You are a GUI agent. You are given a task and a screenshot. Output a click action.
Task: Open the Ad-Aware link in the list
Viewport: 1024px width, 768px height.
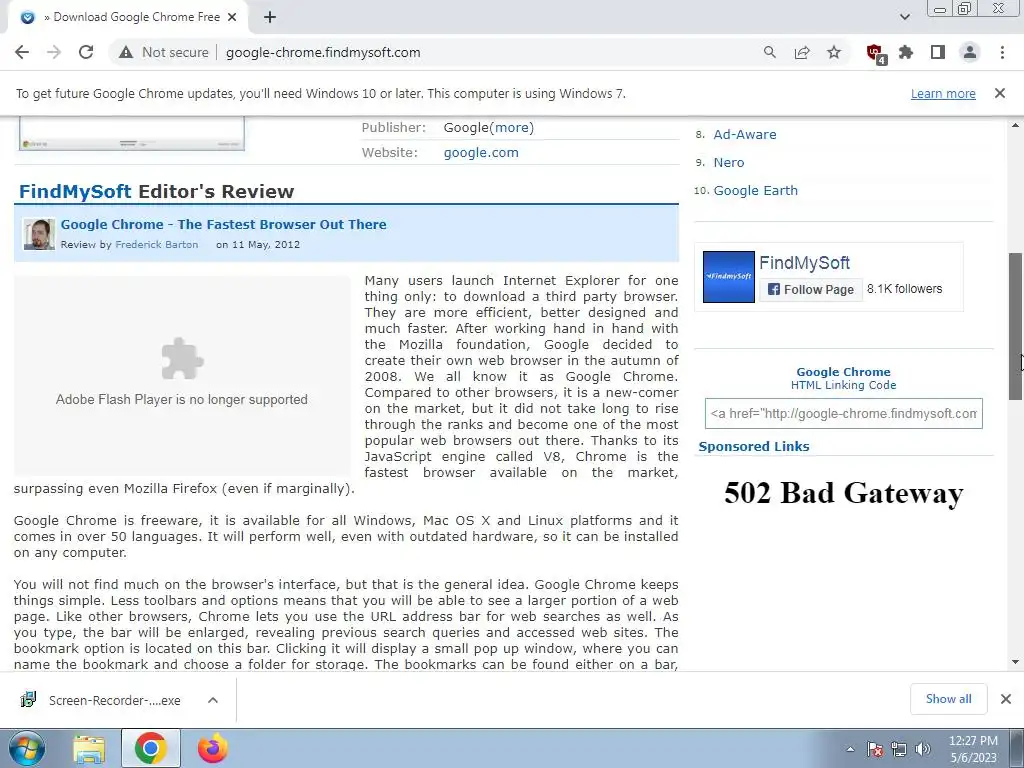[x=744, y=135]
